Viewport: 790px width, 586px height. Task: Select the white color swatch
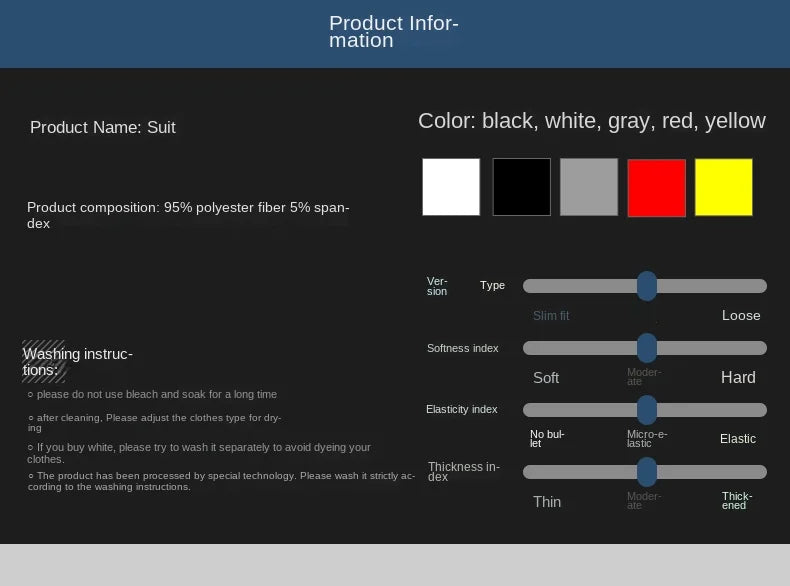pyautogui.click(x=451, y=187)
